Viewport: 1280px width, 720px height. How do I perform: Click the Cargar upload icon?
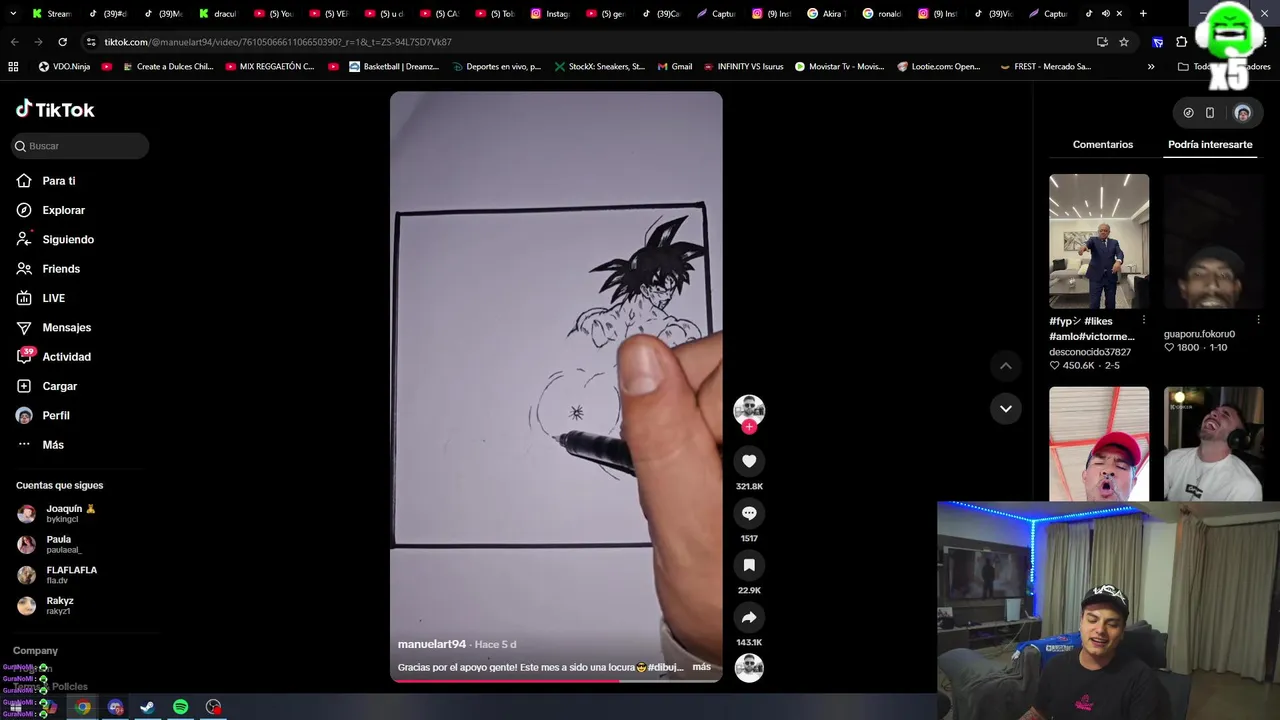(x=24, y=386)
